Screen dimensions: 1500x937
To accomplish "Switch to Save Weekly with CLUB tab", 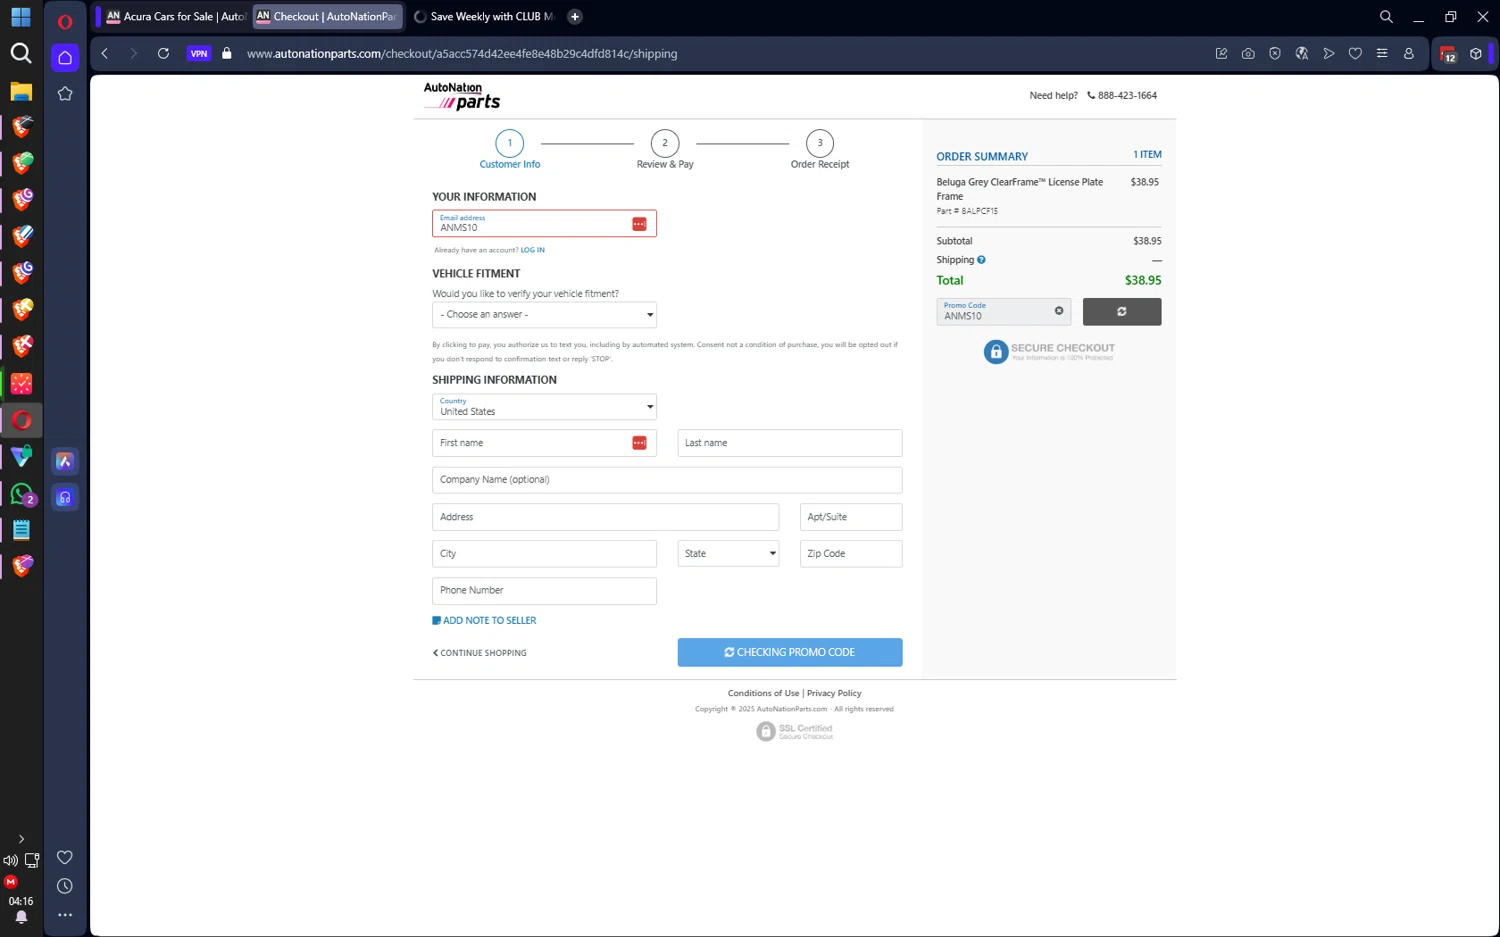I will 484,17.
